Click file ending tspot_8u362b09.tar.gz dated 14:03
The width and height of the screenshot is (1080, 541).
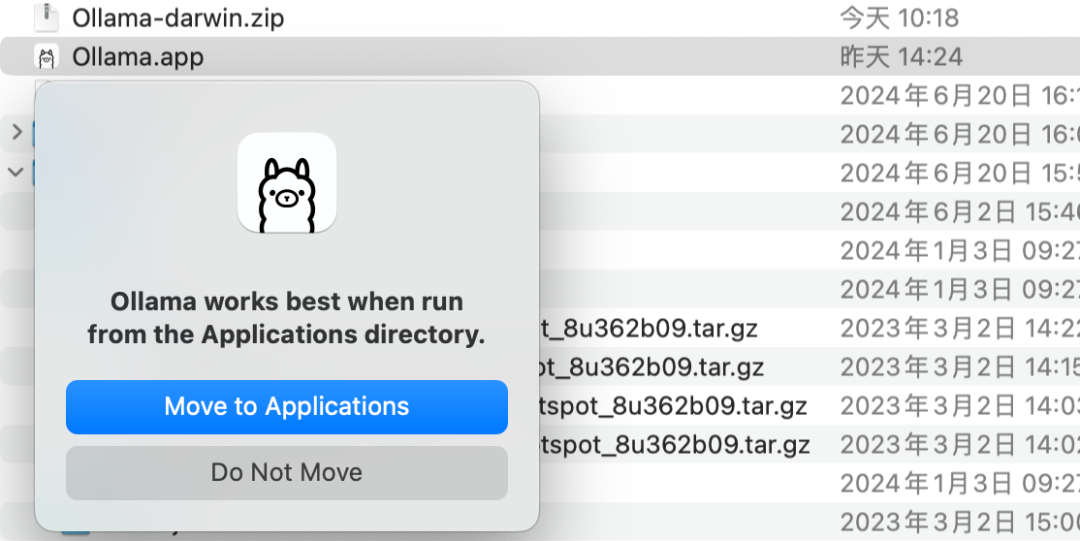tap(673, 406)
